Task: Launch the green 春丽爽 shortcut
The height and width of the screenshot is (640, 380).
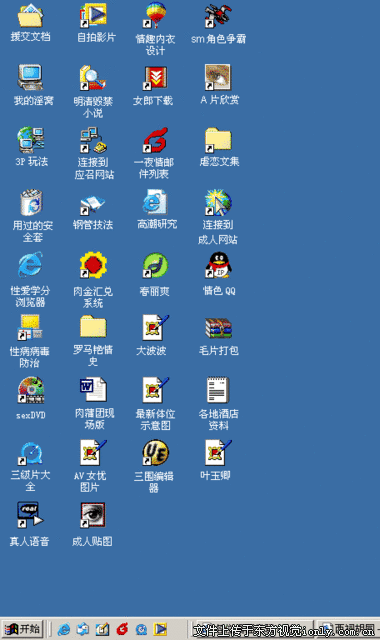Action: tap(155, 265)
